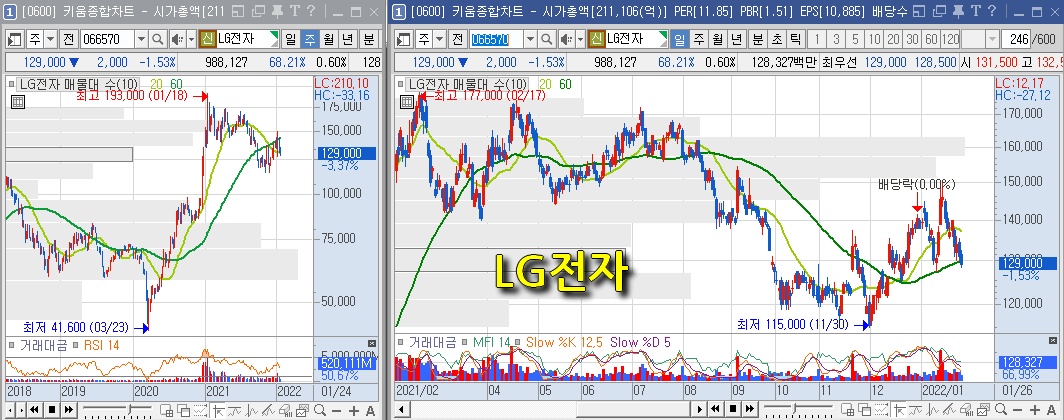
Task: Click 전 button in left window toolbar
Action: coord(69,39)
